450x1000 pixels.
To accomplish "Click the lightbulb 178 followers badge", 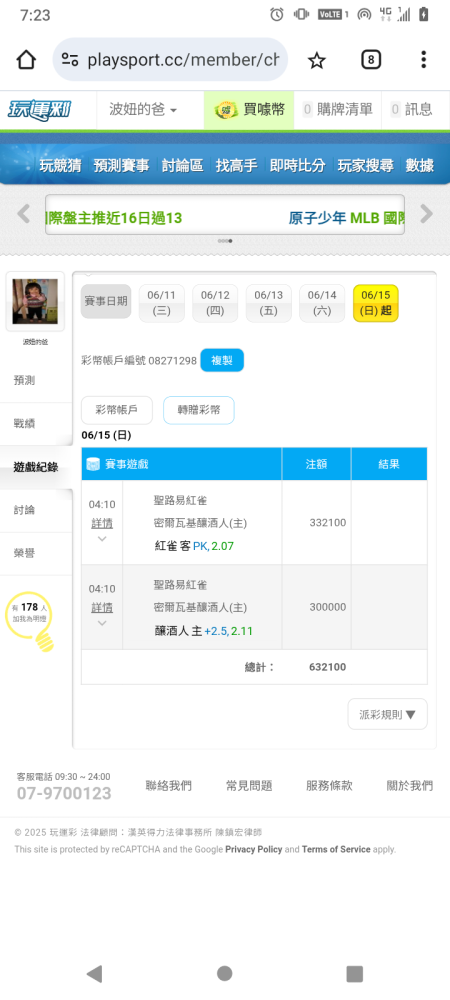I will [30, 622].
